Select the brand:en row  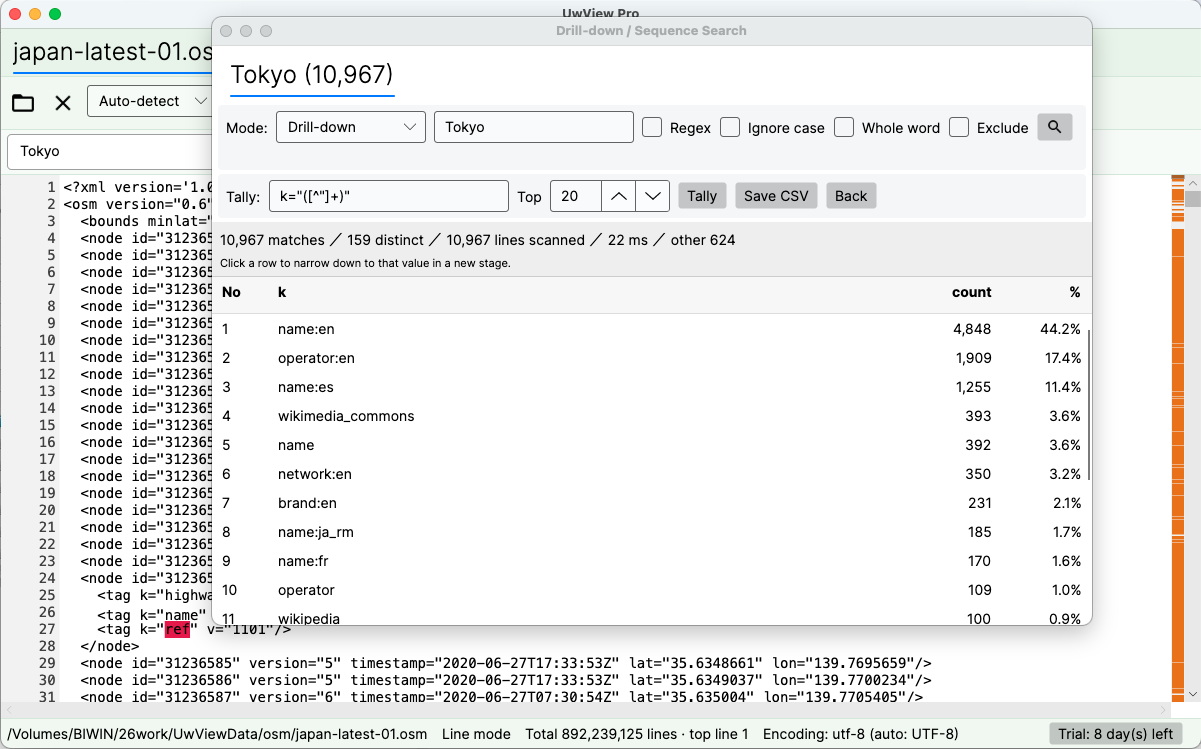(x=651, y=503)
